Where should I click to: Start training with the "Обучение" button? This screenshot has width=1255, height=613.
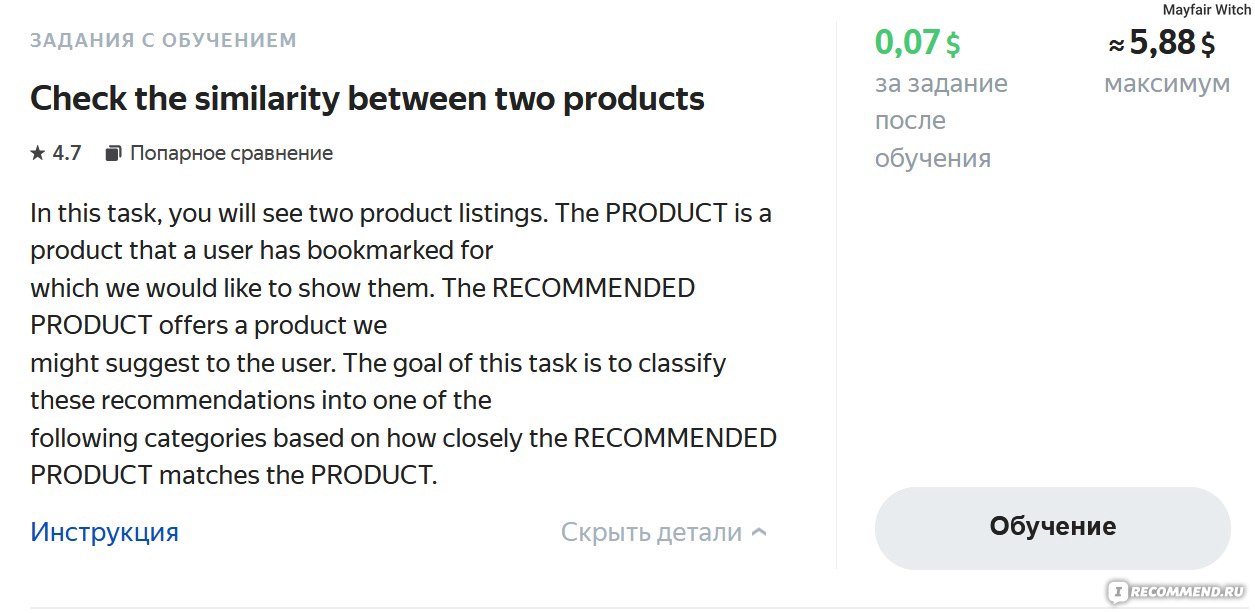[1052, 527]
